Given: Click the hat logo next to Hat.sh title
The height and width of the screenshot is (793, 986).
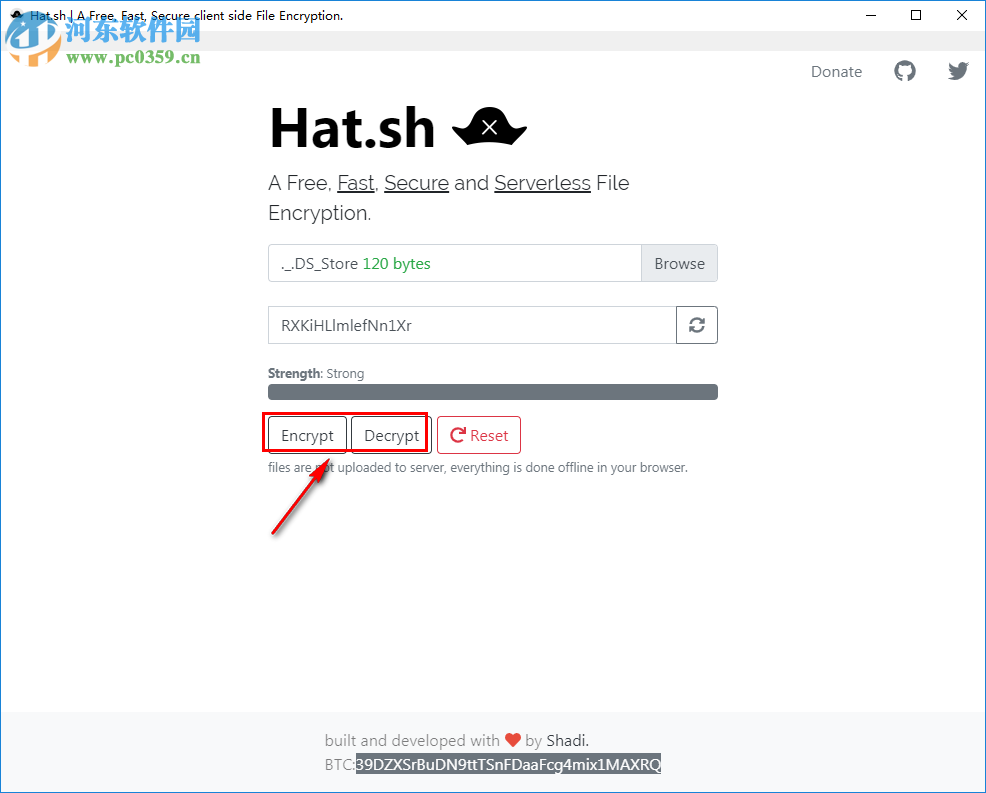Looking at the screenshot, I should coord(489,126).
